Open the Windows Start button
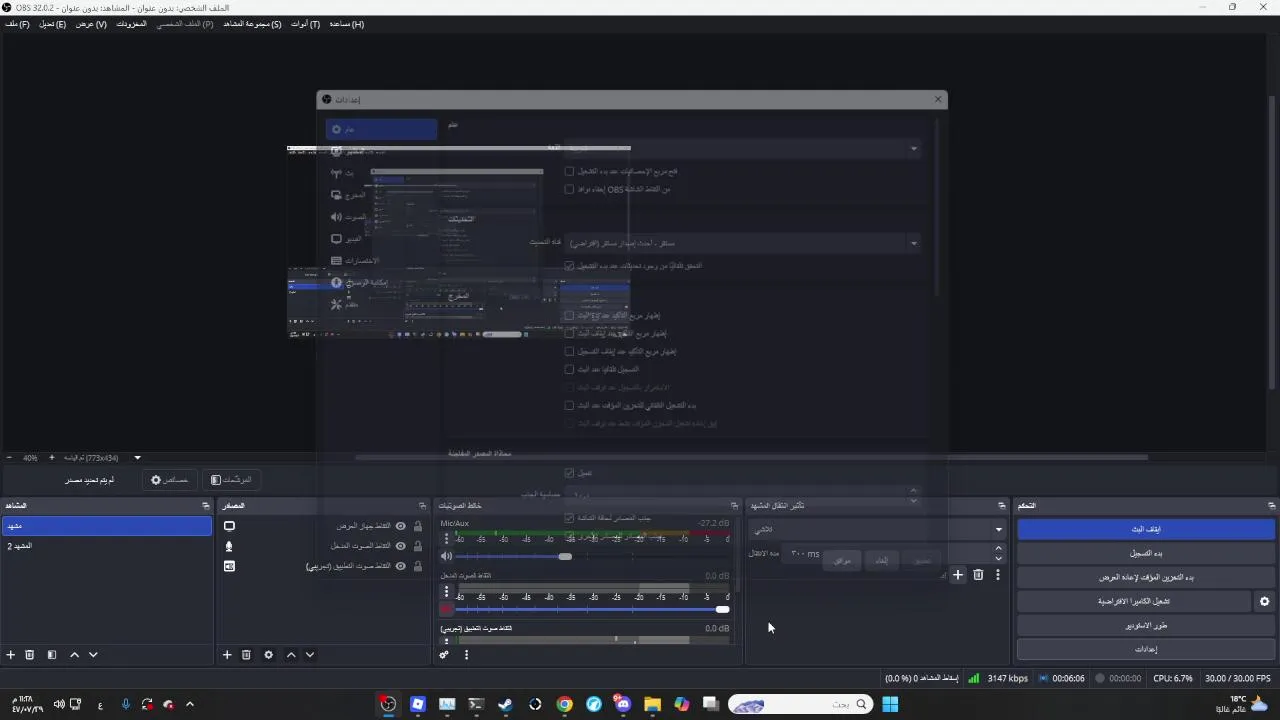This screenshot has width=1280, height=720. [x=890, y=704]
